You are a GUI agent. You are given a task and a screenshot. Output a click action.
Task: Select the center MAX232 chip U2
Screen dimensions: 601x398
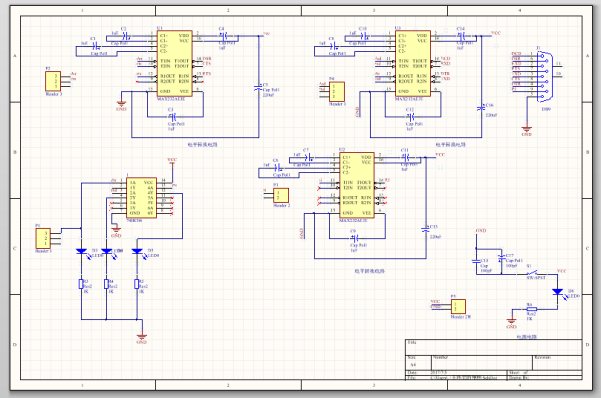pyautogui.click(x=356, y=185)
